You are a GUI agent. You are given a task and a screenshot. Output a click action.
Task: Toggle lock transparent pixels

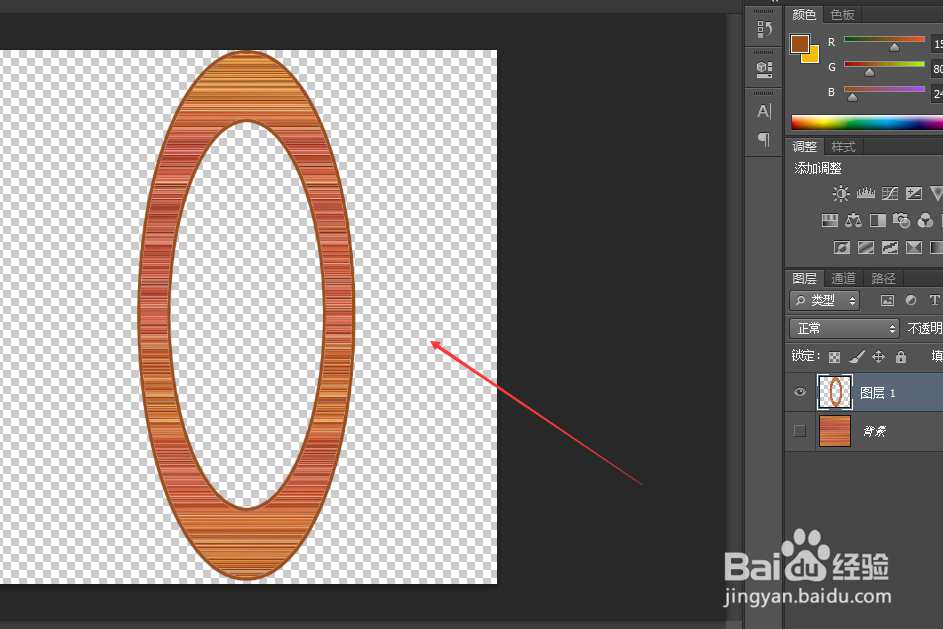pos(834,357)
